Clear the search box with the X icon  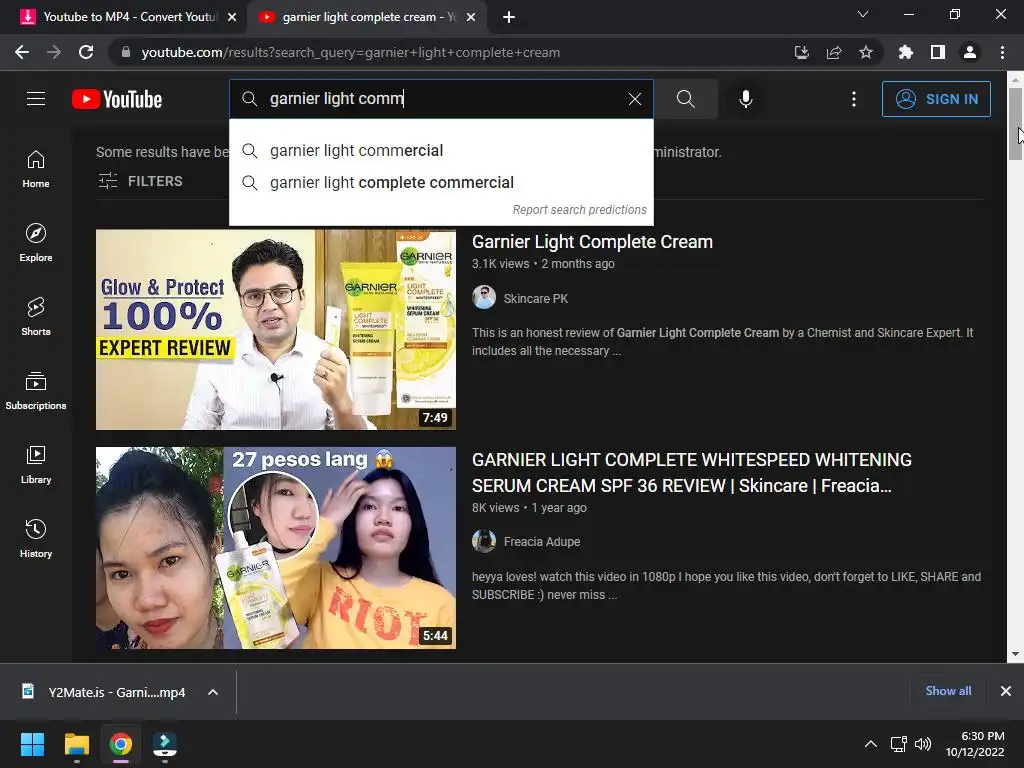click(x=634, y=99)
